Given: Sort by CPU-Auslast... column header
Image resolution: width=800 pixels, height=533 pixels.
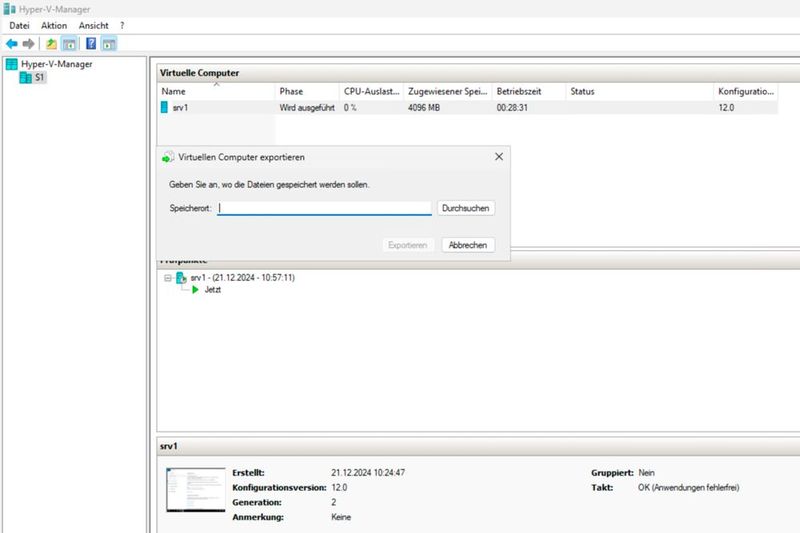Looking at the screenshot, I should 371,91.
